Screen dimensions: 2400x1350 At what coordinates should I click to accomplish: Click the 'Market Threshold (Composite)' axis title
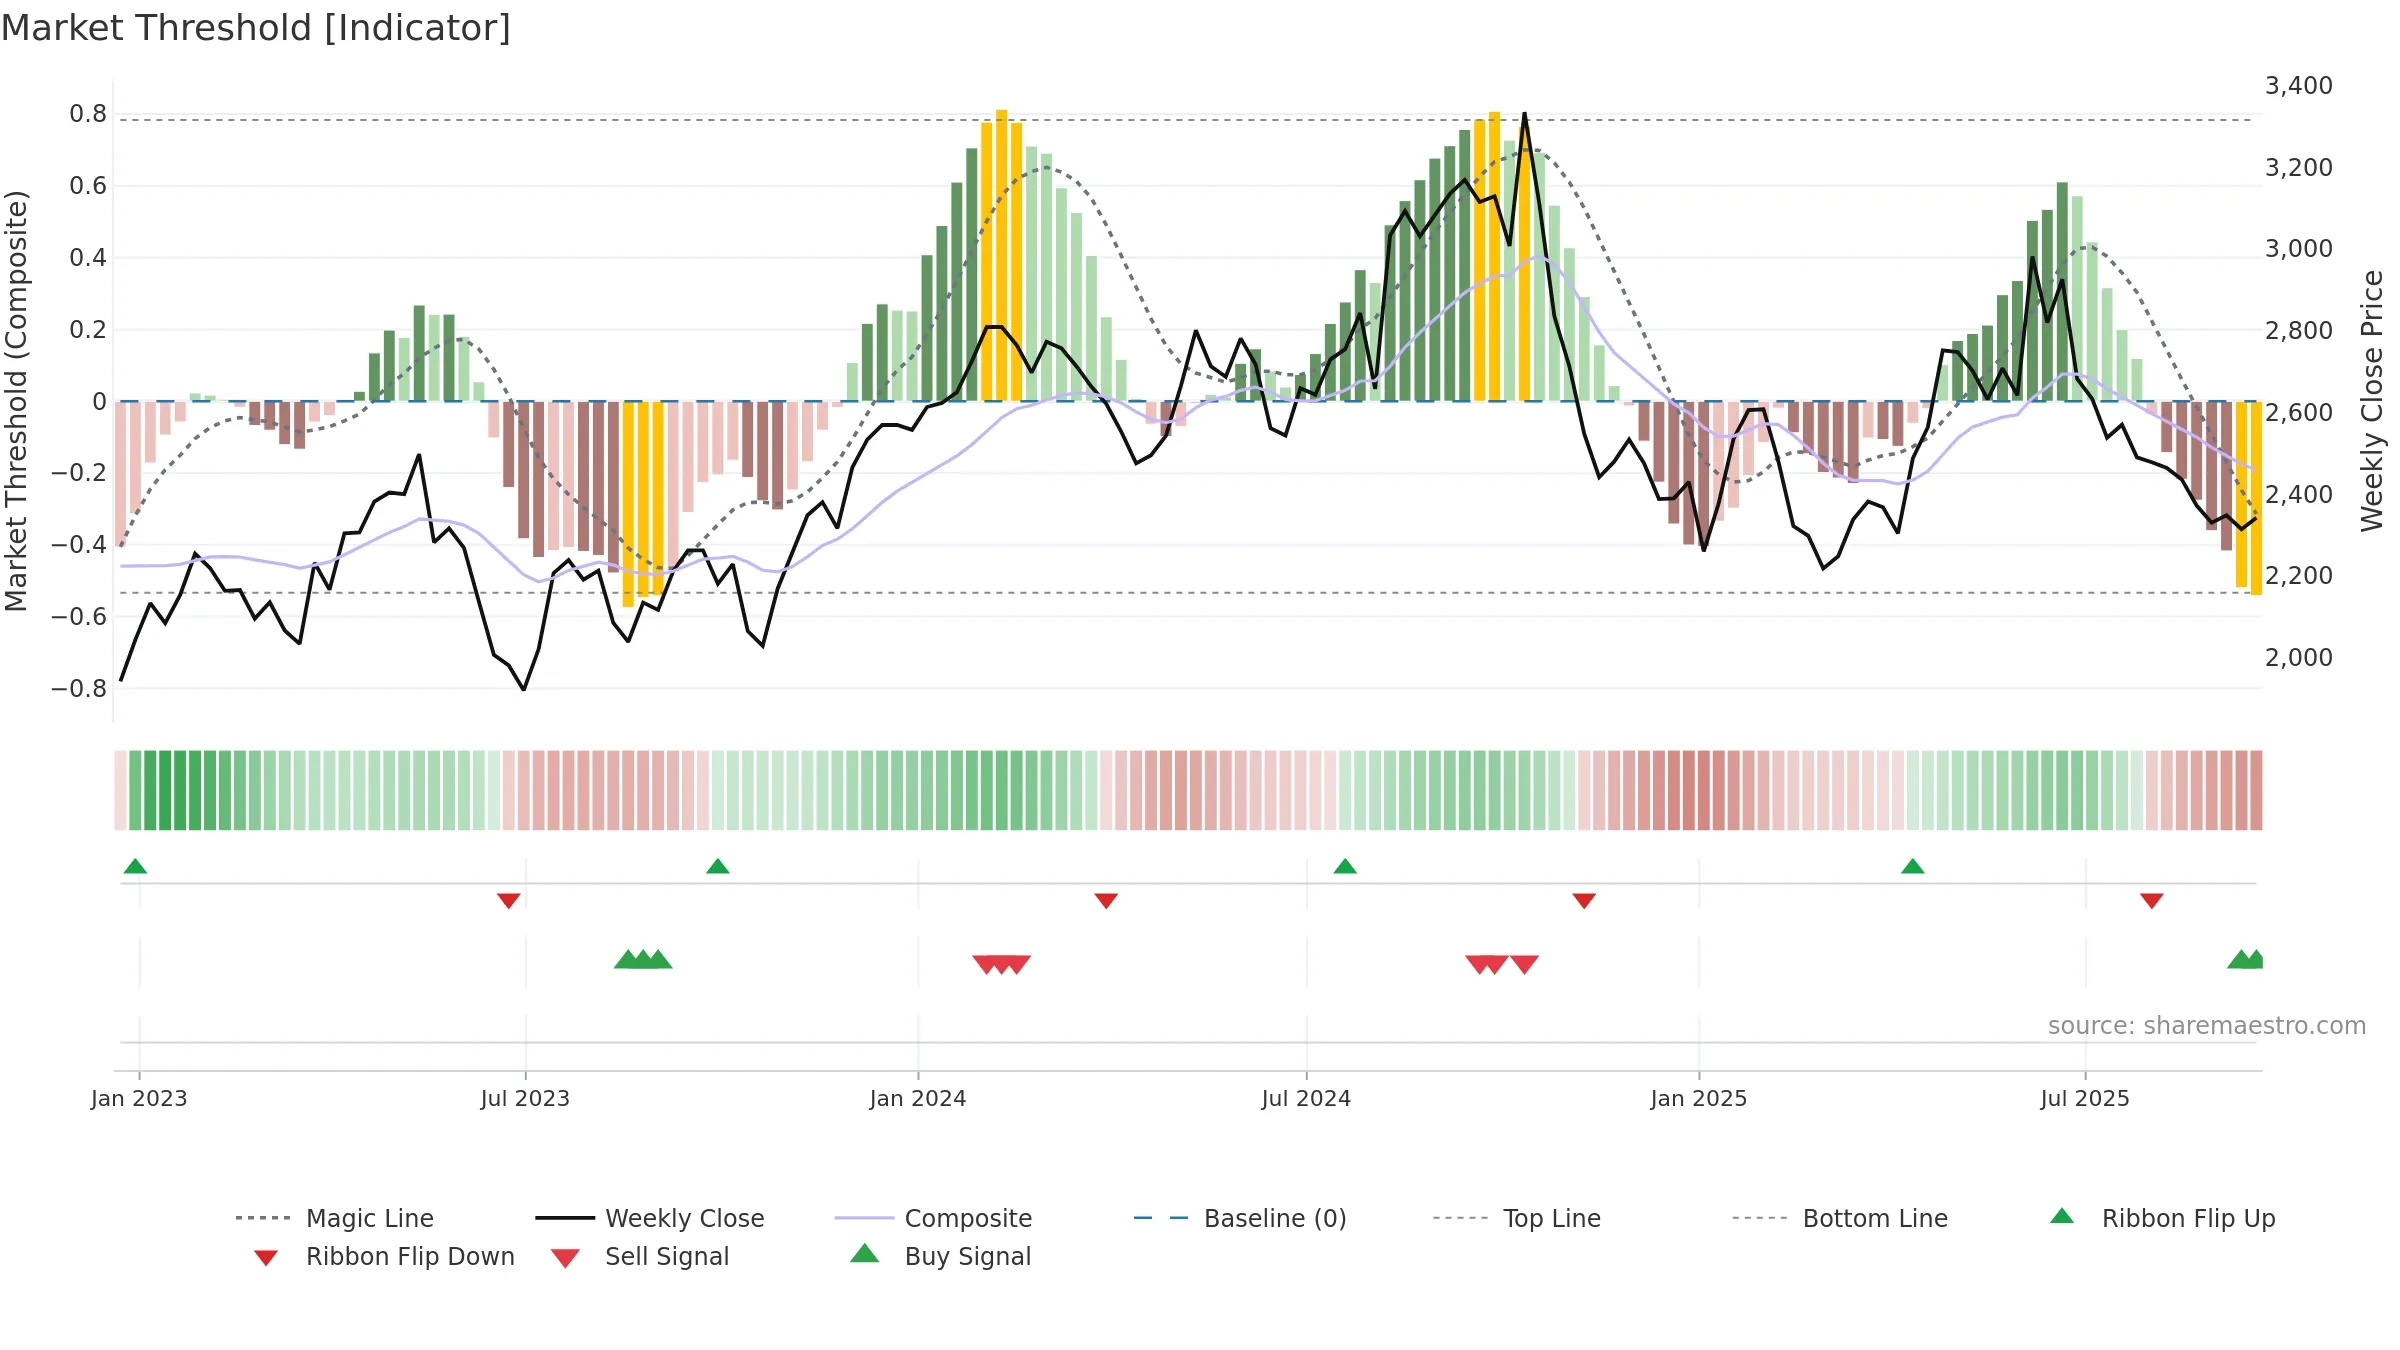pos(16,401)
